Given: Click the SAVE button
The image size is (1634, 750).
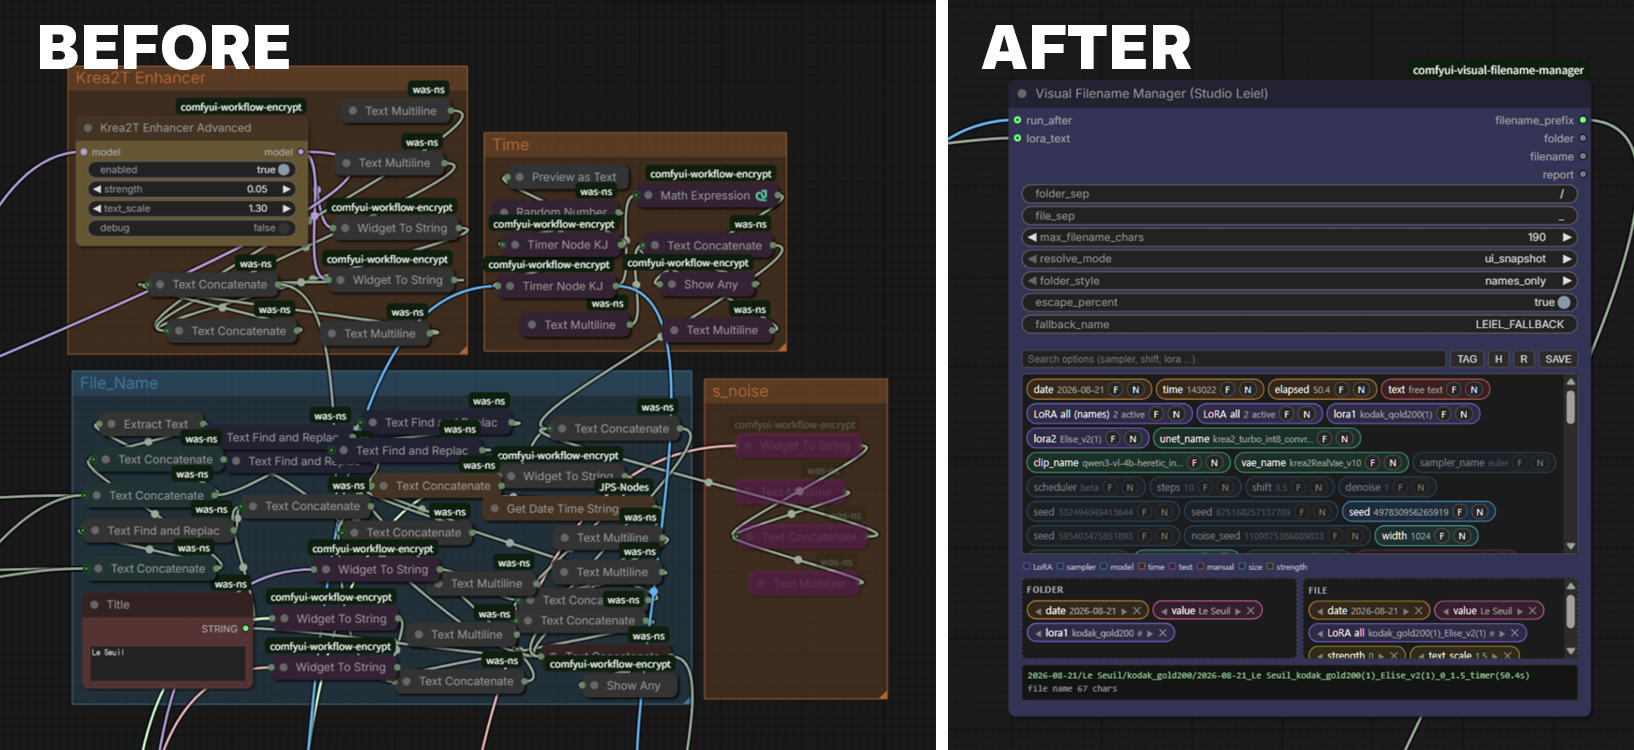Looking at the screenshot, I should point(1558,359).
